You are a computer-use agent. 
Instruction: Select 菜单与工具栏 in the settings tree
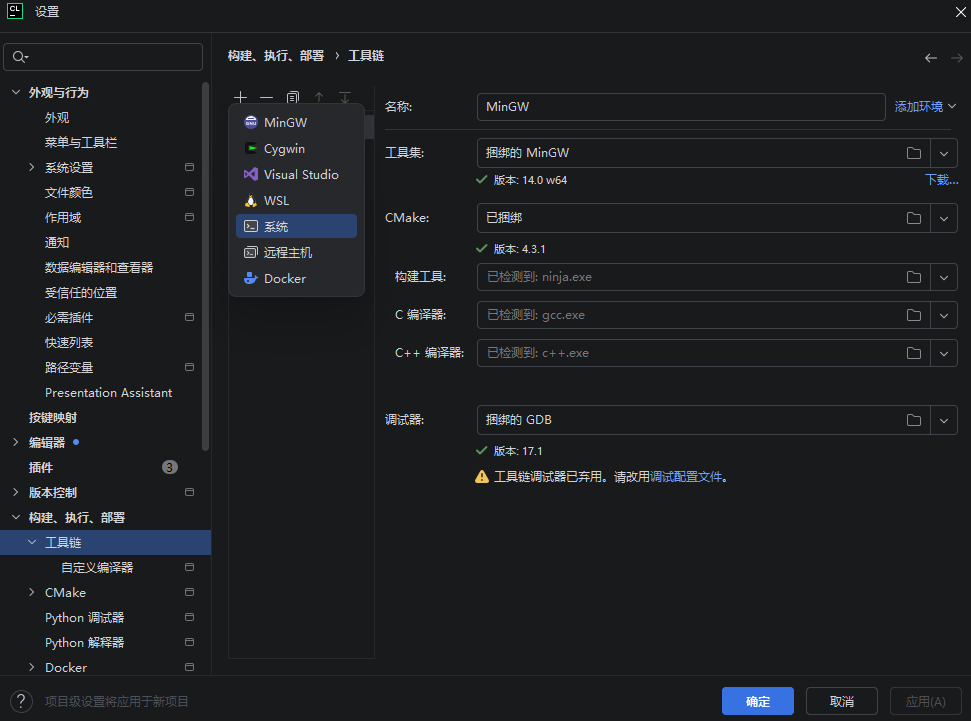pyautogui.click(x=81, y=142)
